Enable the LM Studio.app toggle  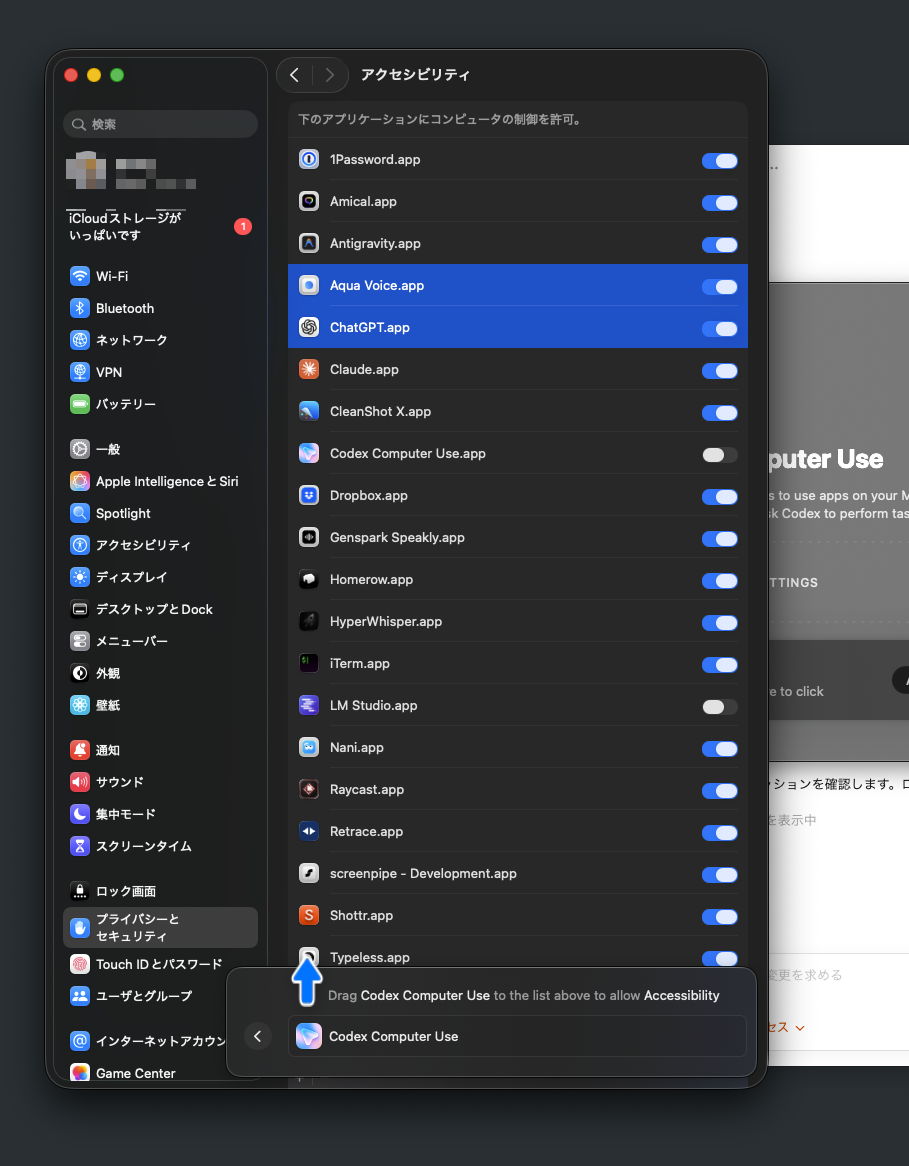pos(719,707)
